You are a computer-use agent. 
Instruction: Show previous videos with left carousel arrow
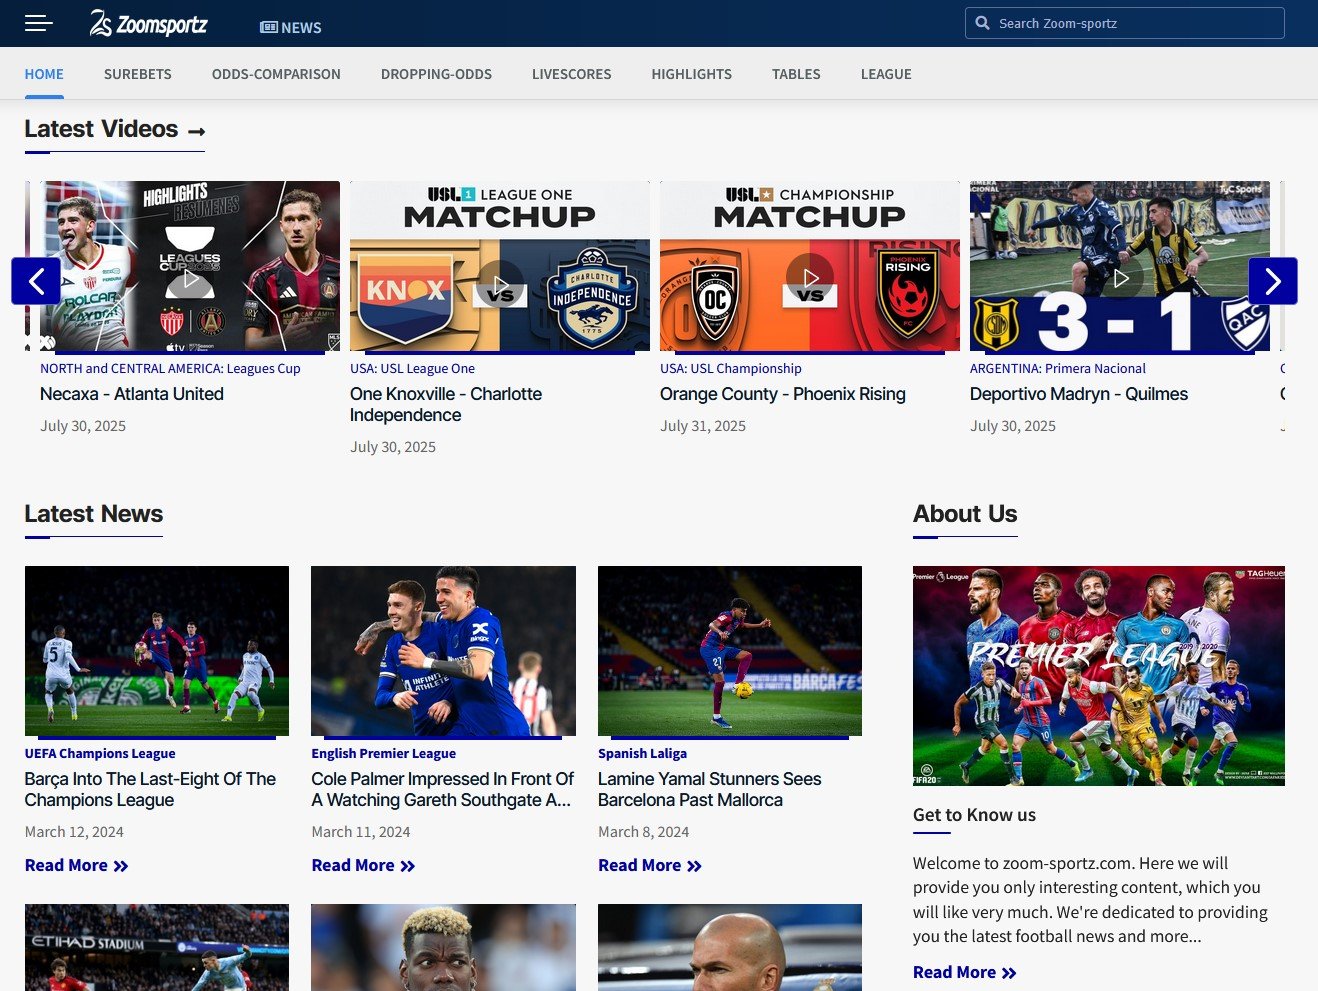coord(36,281)
